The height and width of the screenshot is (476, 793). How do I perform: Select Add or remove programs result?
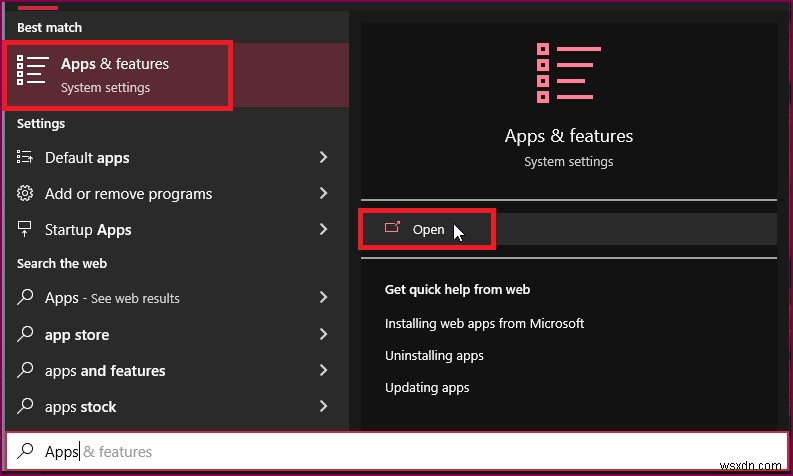pyautogui.click(x=177, y=193)
